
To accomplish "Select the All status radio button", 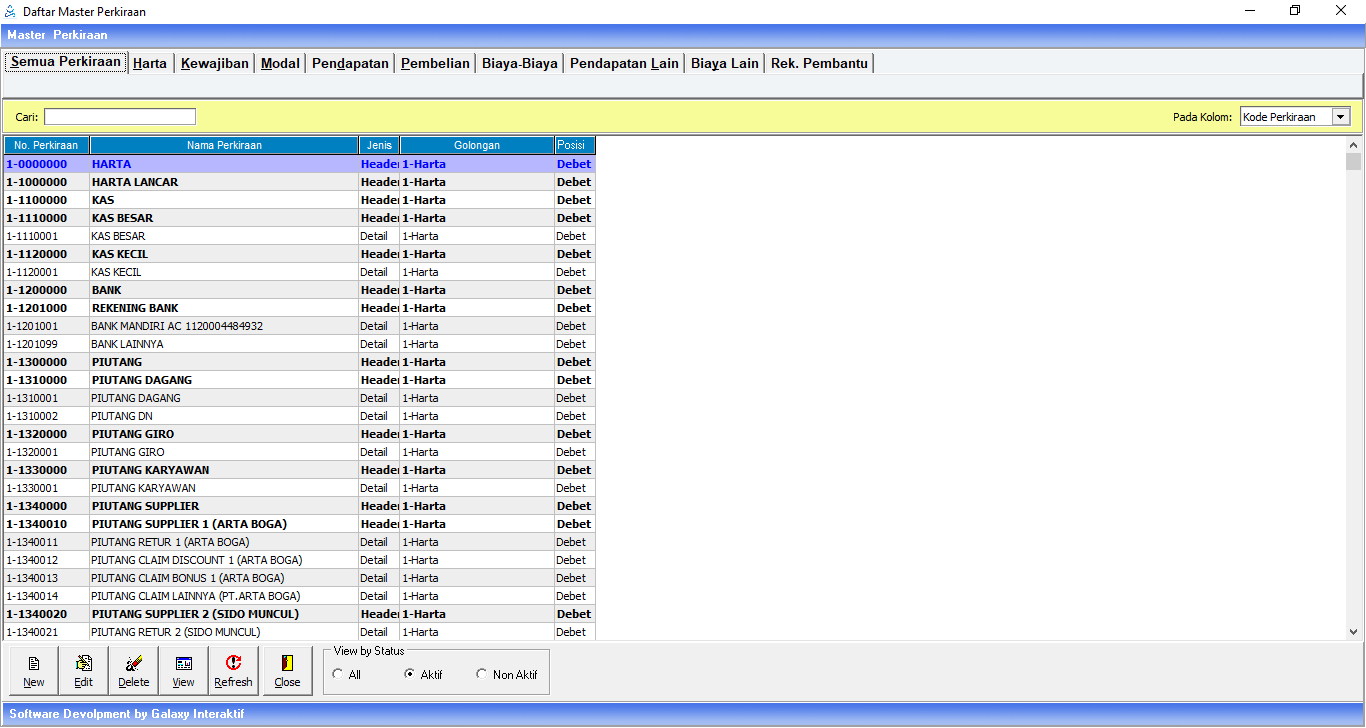I will pyautogui.click(x=337, y=675).
